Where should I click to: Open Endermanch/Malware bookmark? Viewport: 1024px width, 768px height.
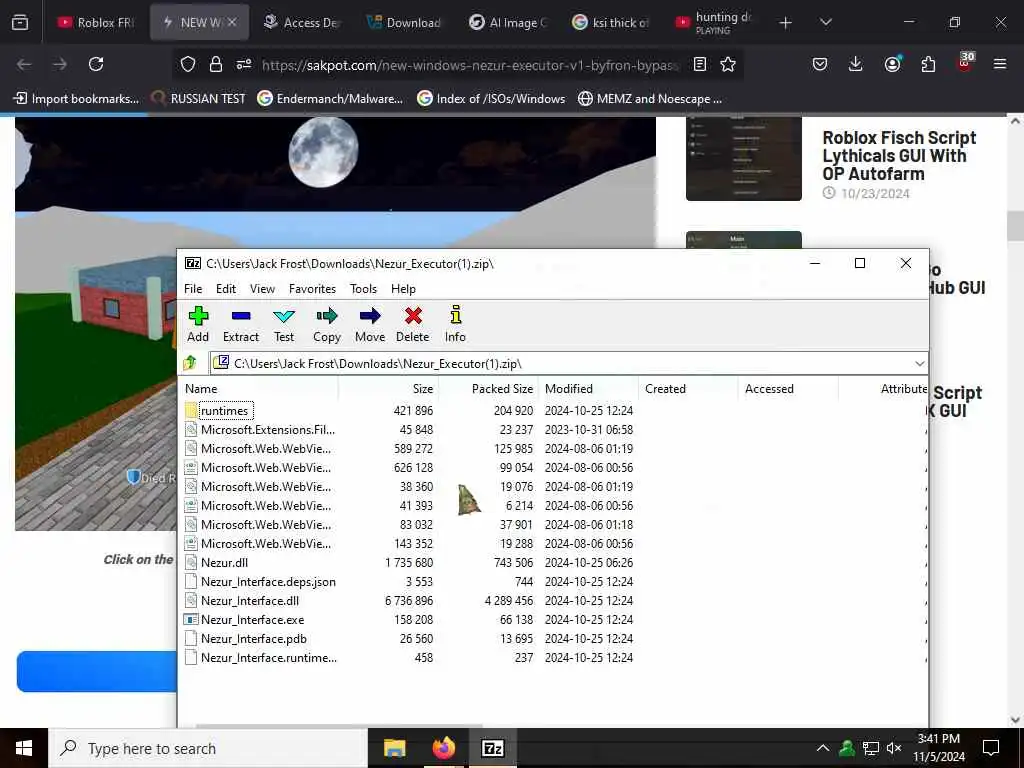330,99
